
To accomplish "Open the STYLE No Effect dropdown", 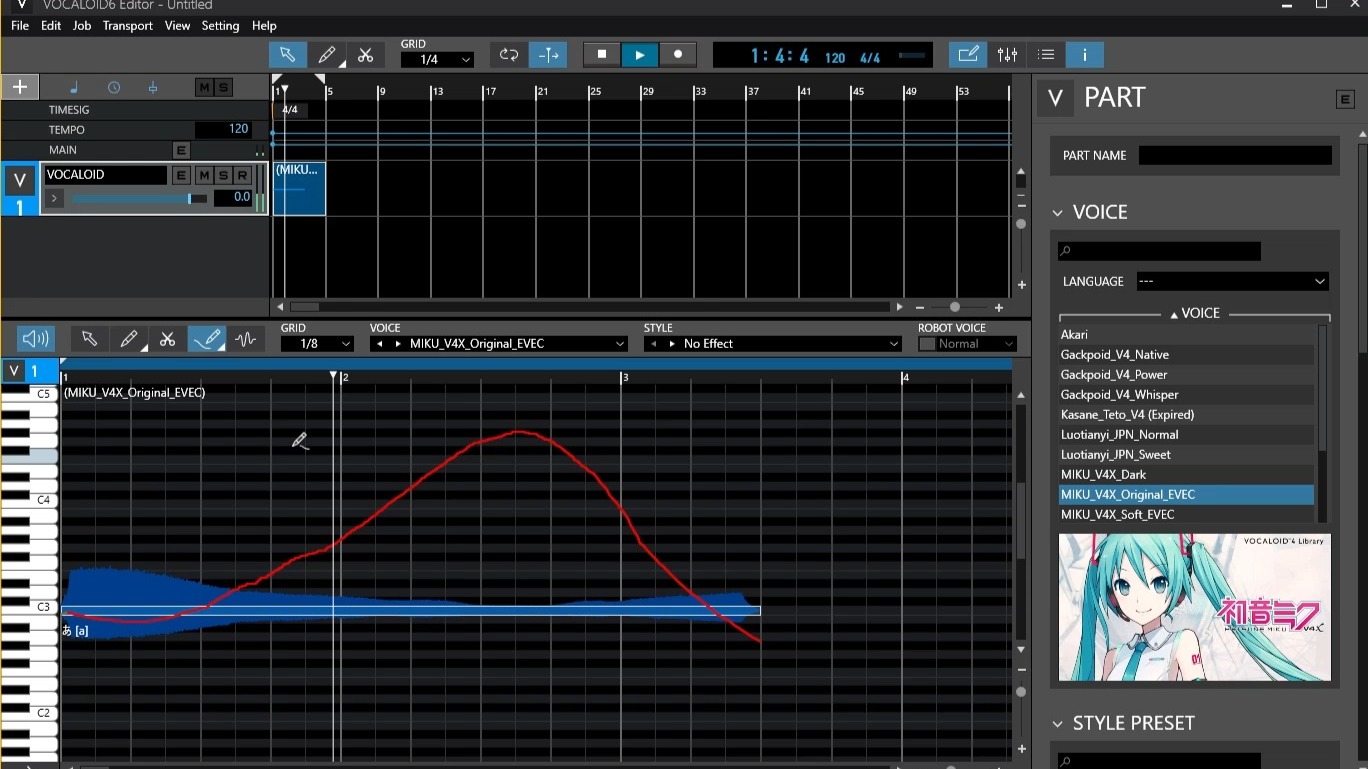I will click(x=773, y=344).
